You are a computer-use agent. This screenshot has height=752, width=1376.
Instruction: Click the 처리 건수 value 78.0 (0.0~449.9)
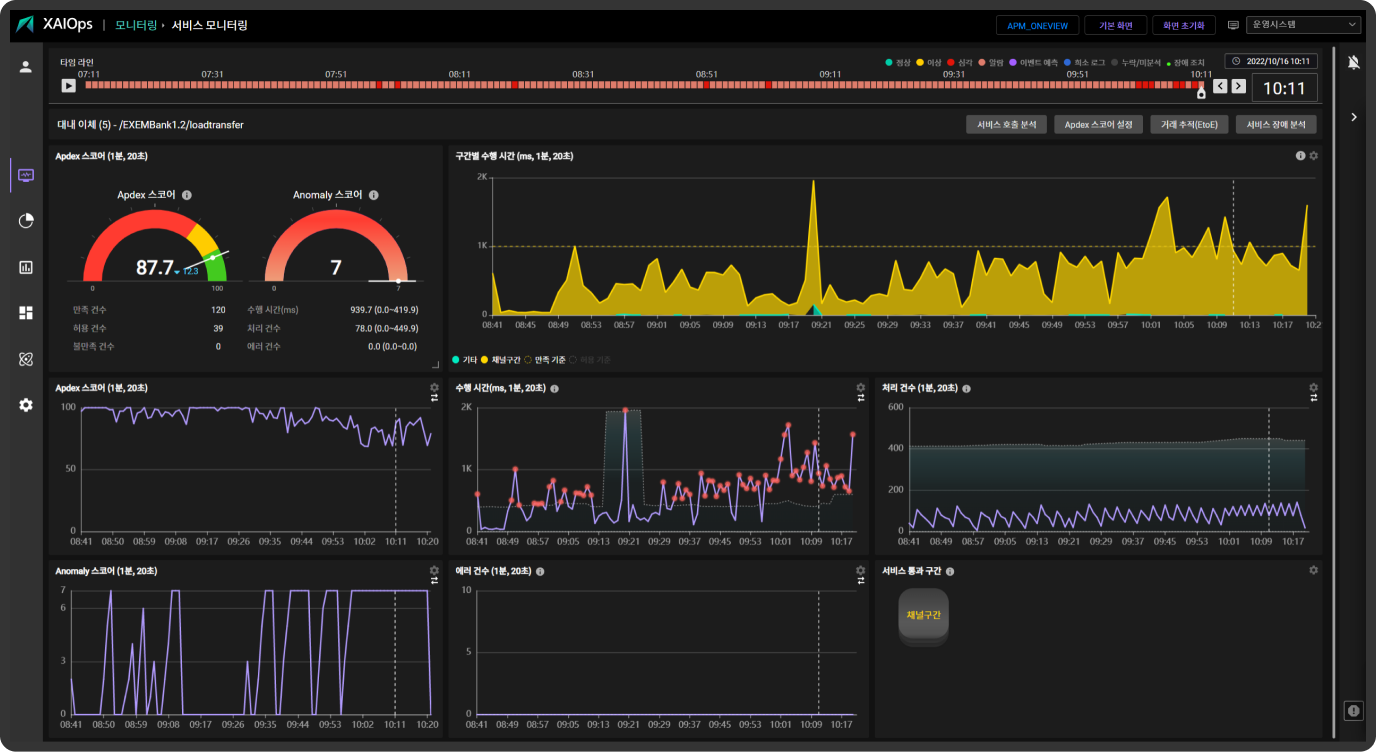point(385,328)
